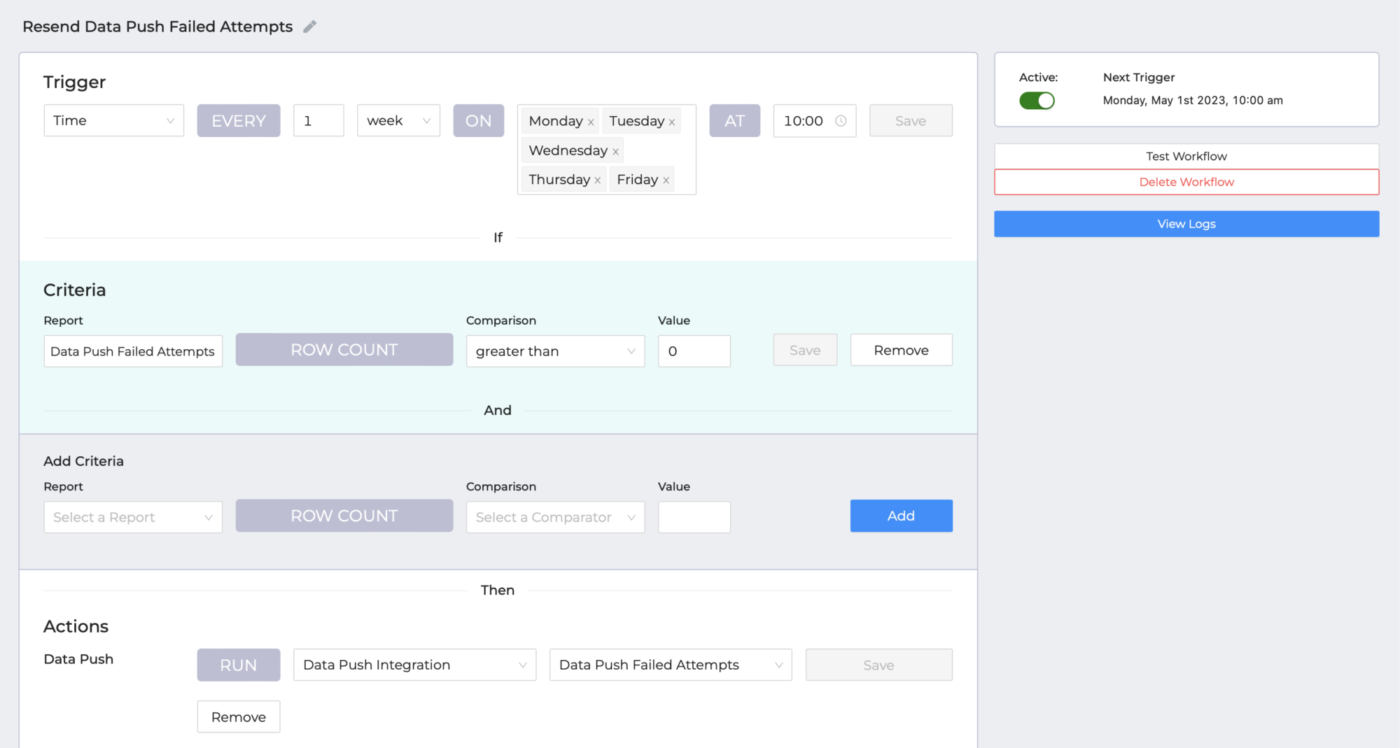Screen dimensions: 1400x748
Task: Click Add to create the new criteria
Action: coord(901,515)
